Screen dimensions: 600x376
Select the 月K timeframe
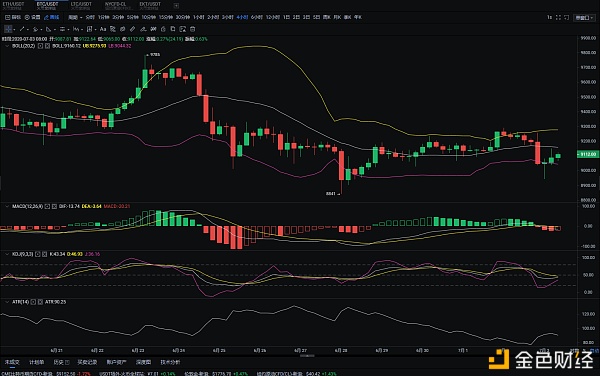(337, 17)
